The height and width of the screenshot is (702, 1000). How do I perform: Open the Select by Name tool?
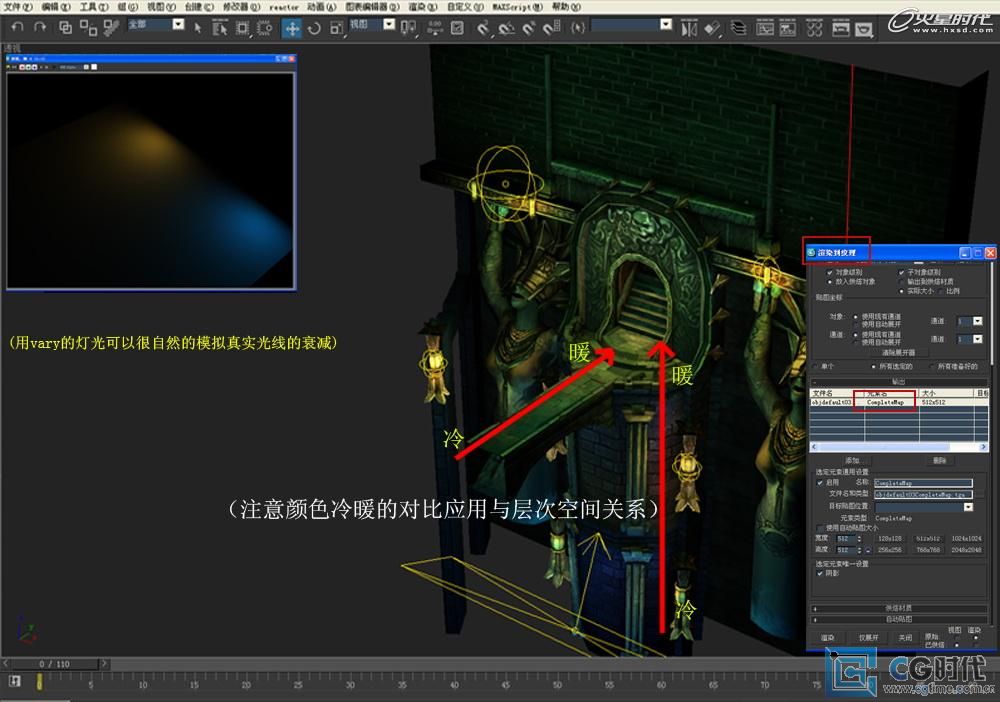219,28
